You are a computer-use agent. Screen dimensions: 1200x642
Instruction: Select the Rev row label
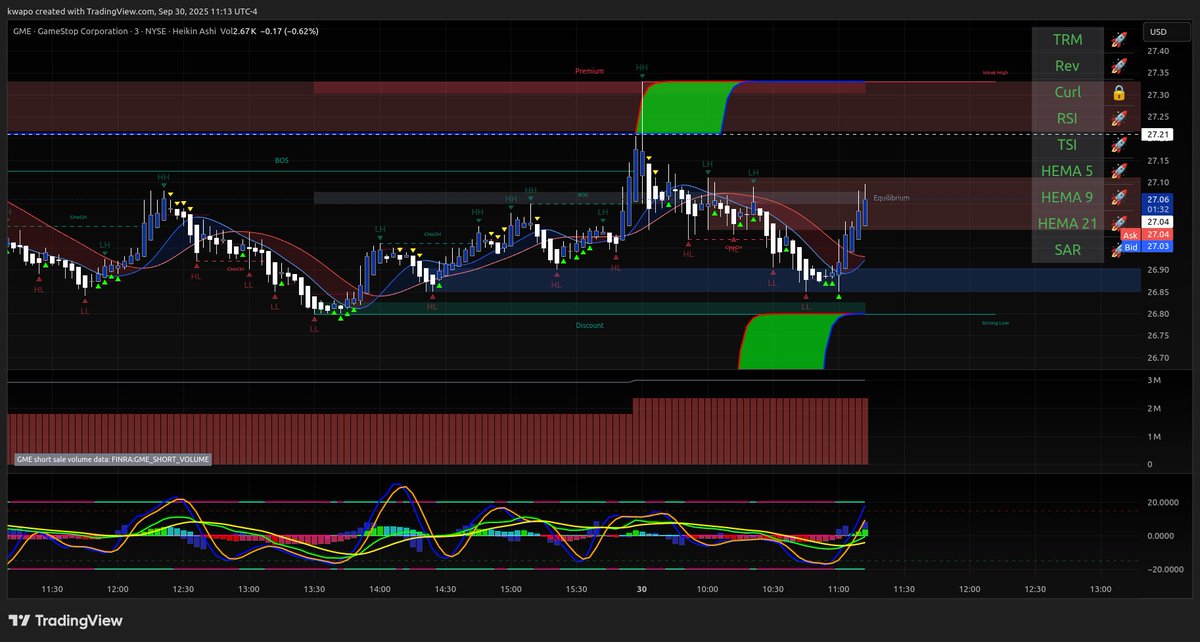1067,66
